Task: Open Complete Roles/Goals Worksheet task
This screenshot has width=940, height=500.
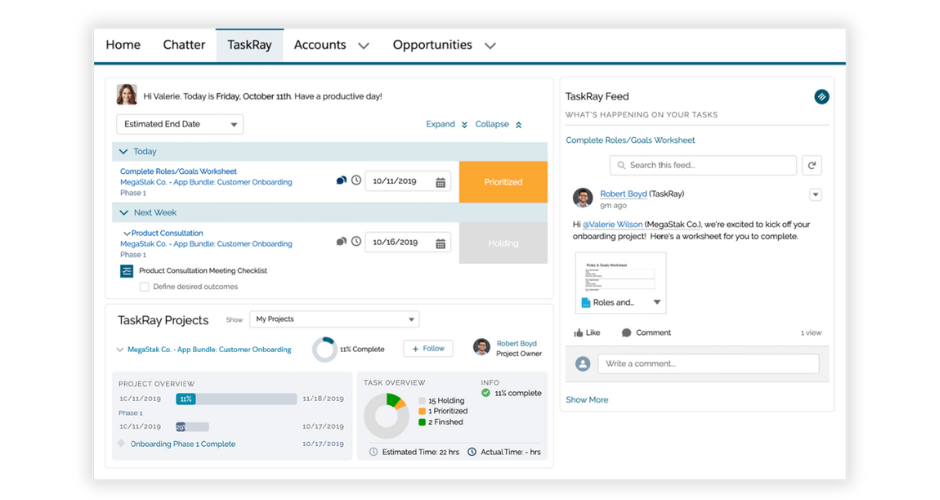Action: [x=178, y=171]
